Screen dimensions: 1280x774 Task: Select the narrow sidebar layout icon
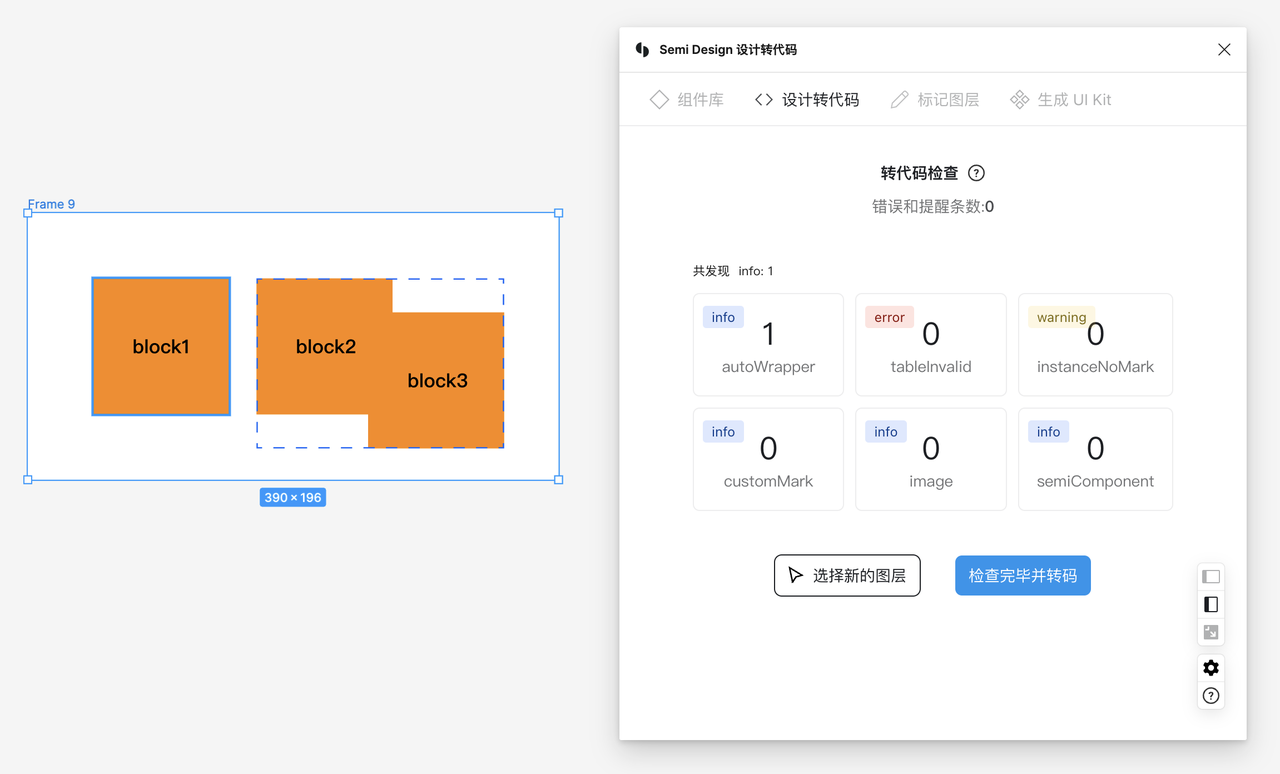(x=1211, y=604)
